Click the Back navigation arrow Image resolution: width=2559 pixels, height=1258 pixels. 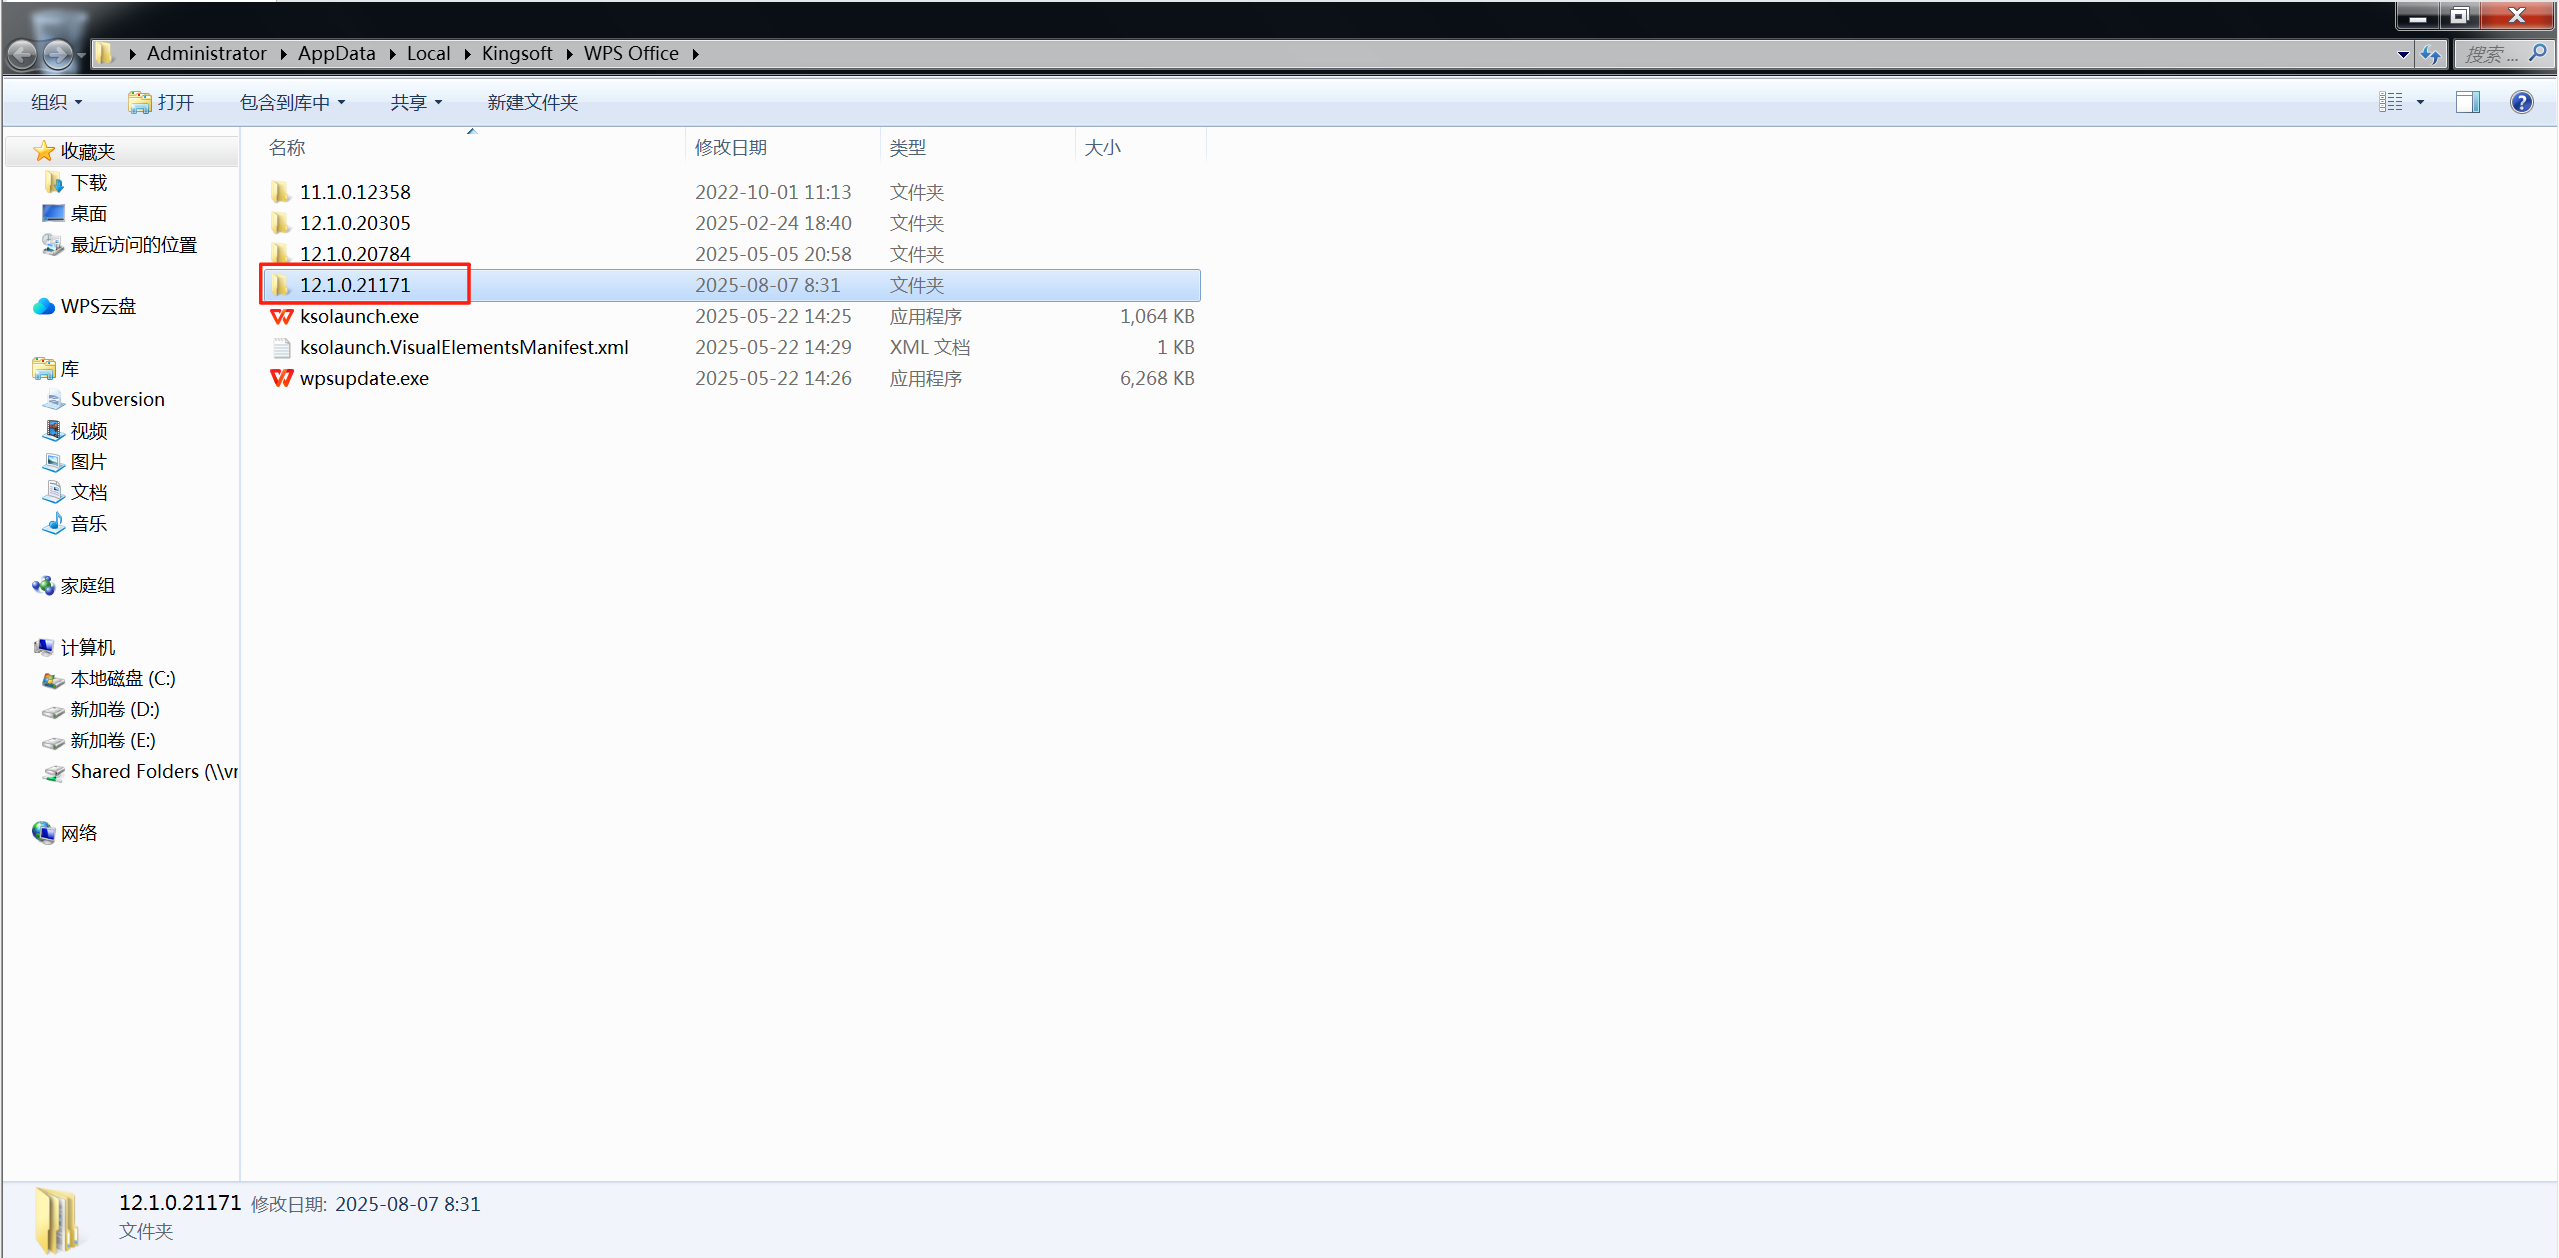(21, 54)
